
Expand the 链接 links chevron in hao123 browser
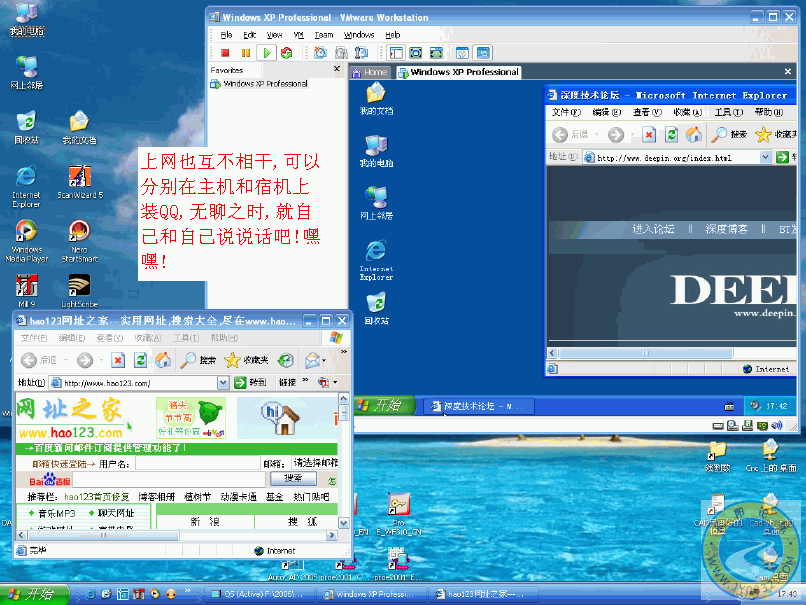click(305, 380)
